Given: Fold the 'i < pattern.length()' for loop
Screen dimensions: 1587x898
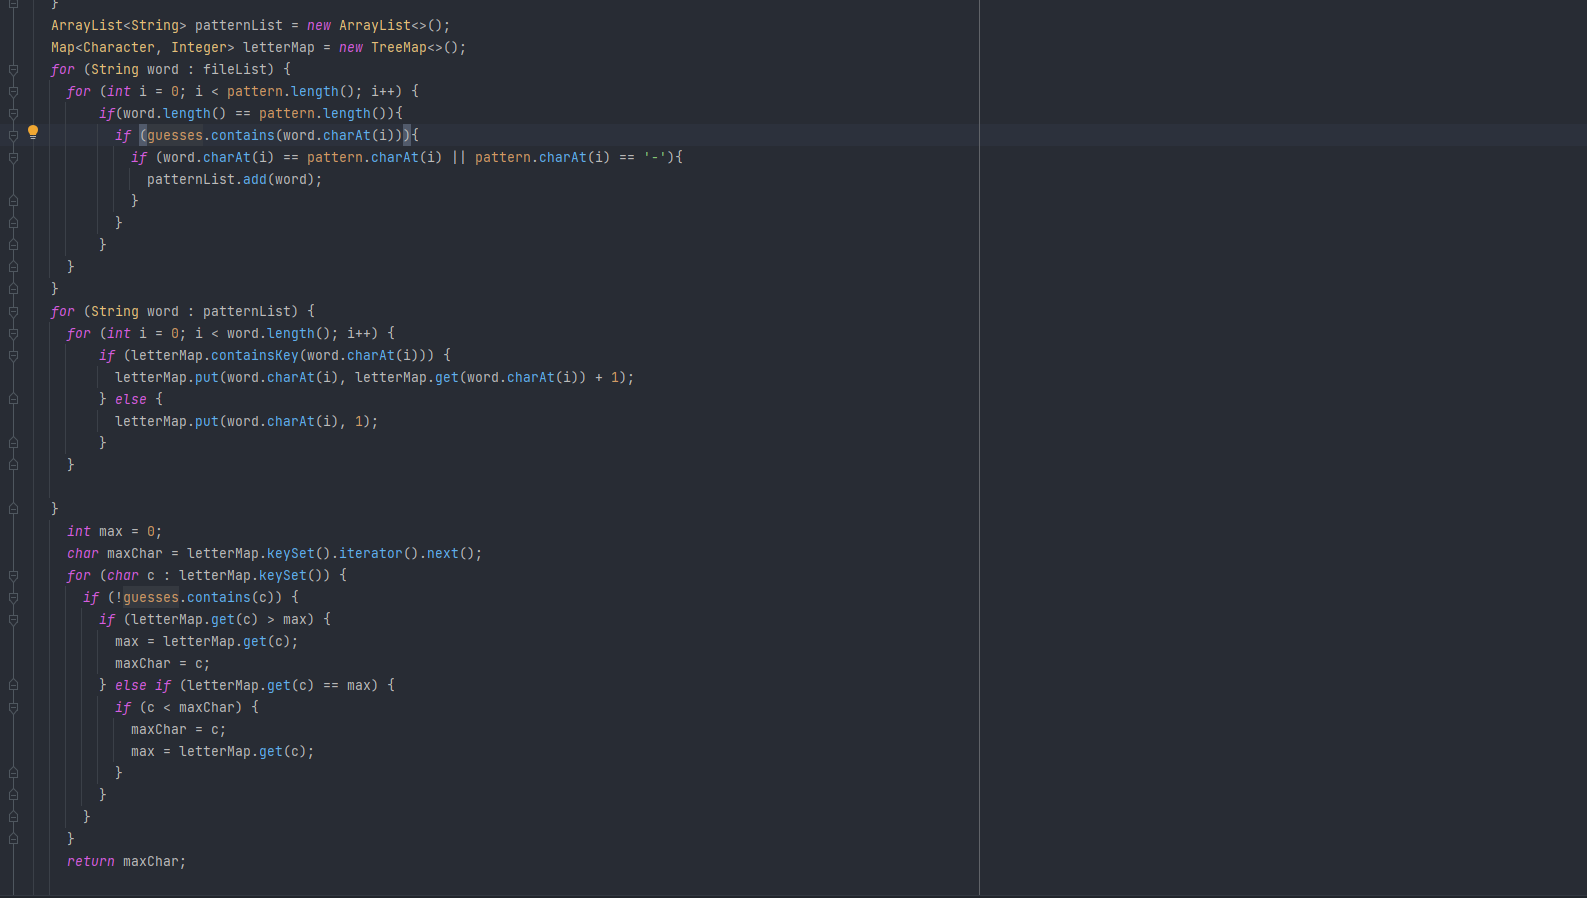Looking at the screenshot, I should point(13,92).
